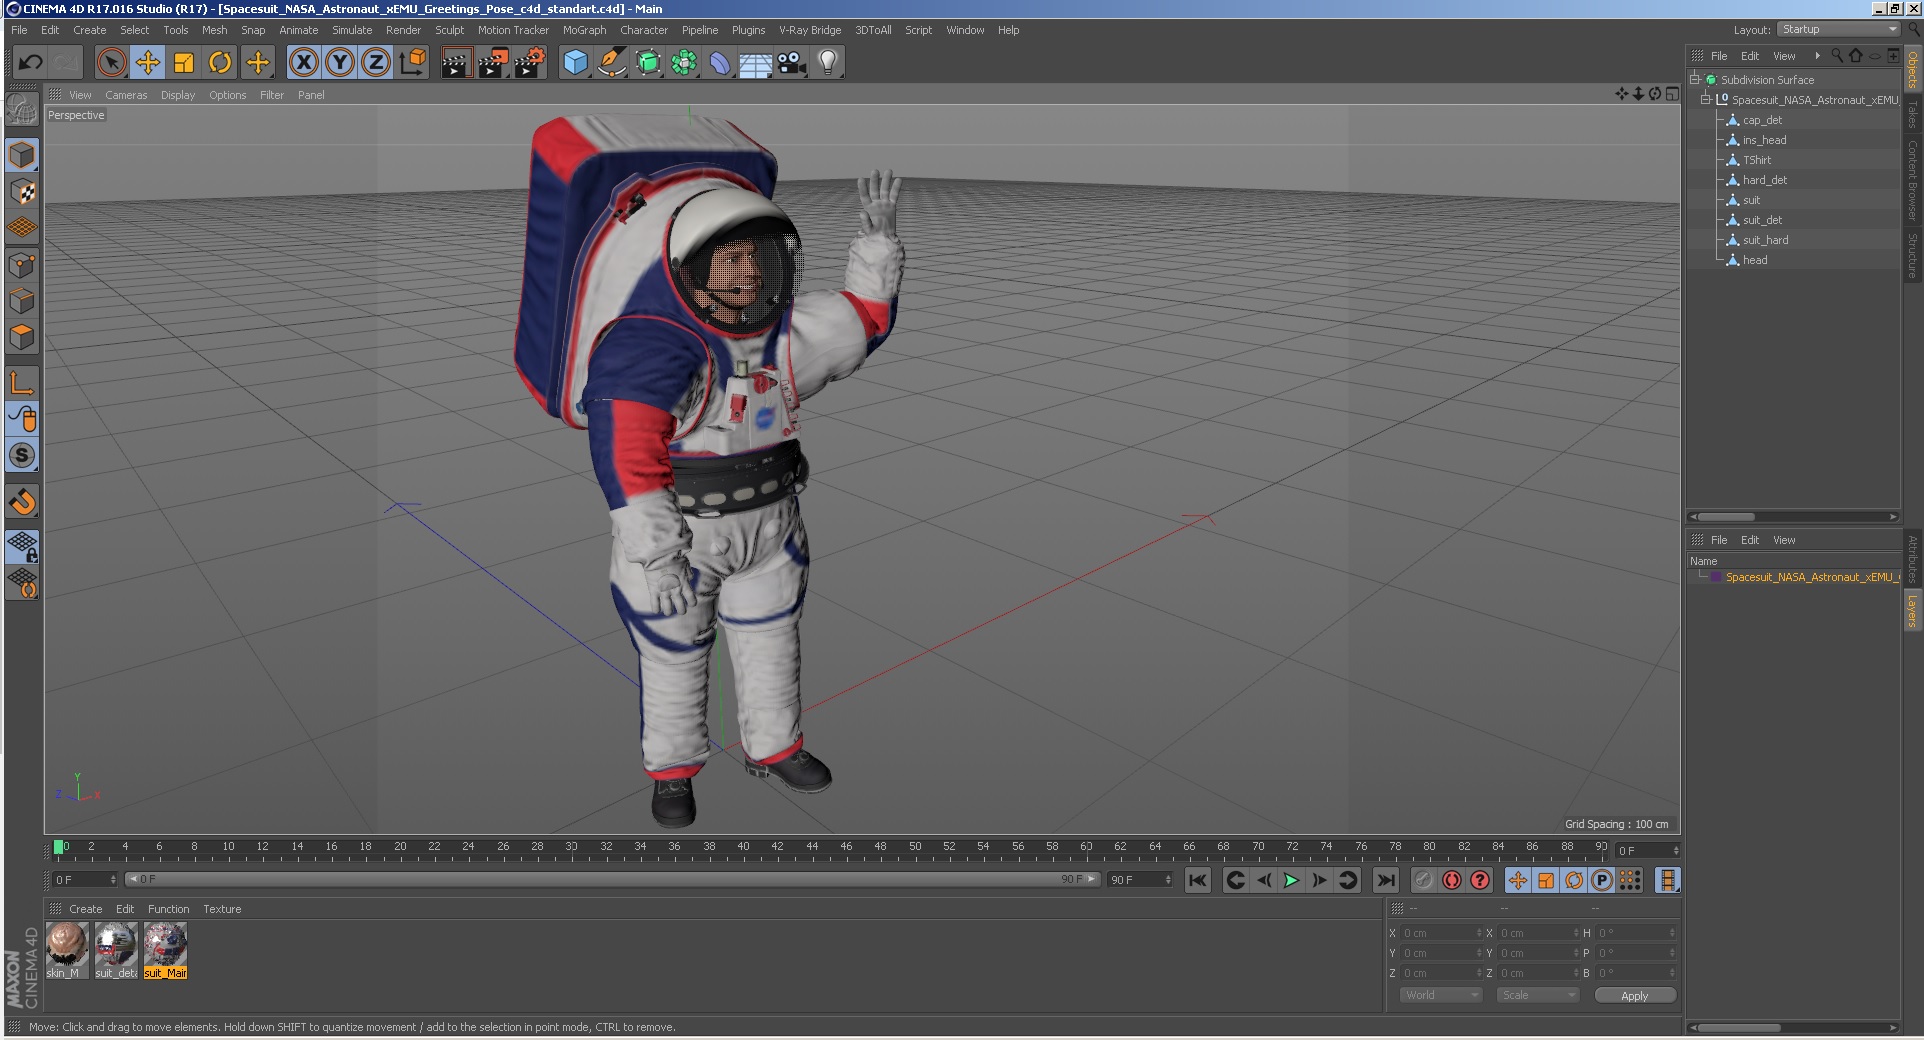Click Render View clapperboard icon
Screen dimensions: 1924x1040
pos(456,63)
